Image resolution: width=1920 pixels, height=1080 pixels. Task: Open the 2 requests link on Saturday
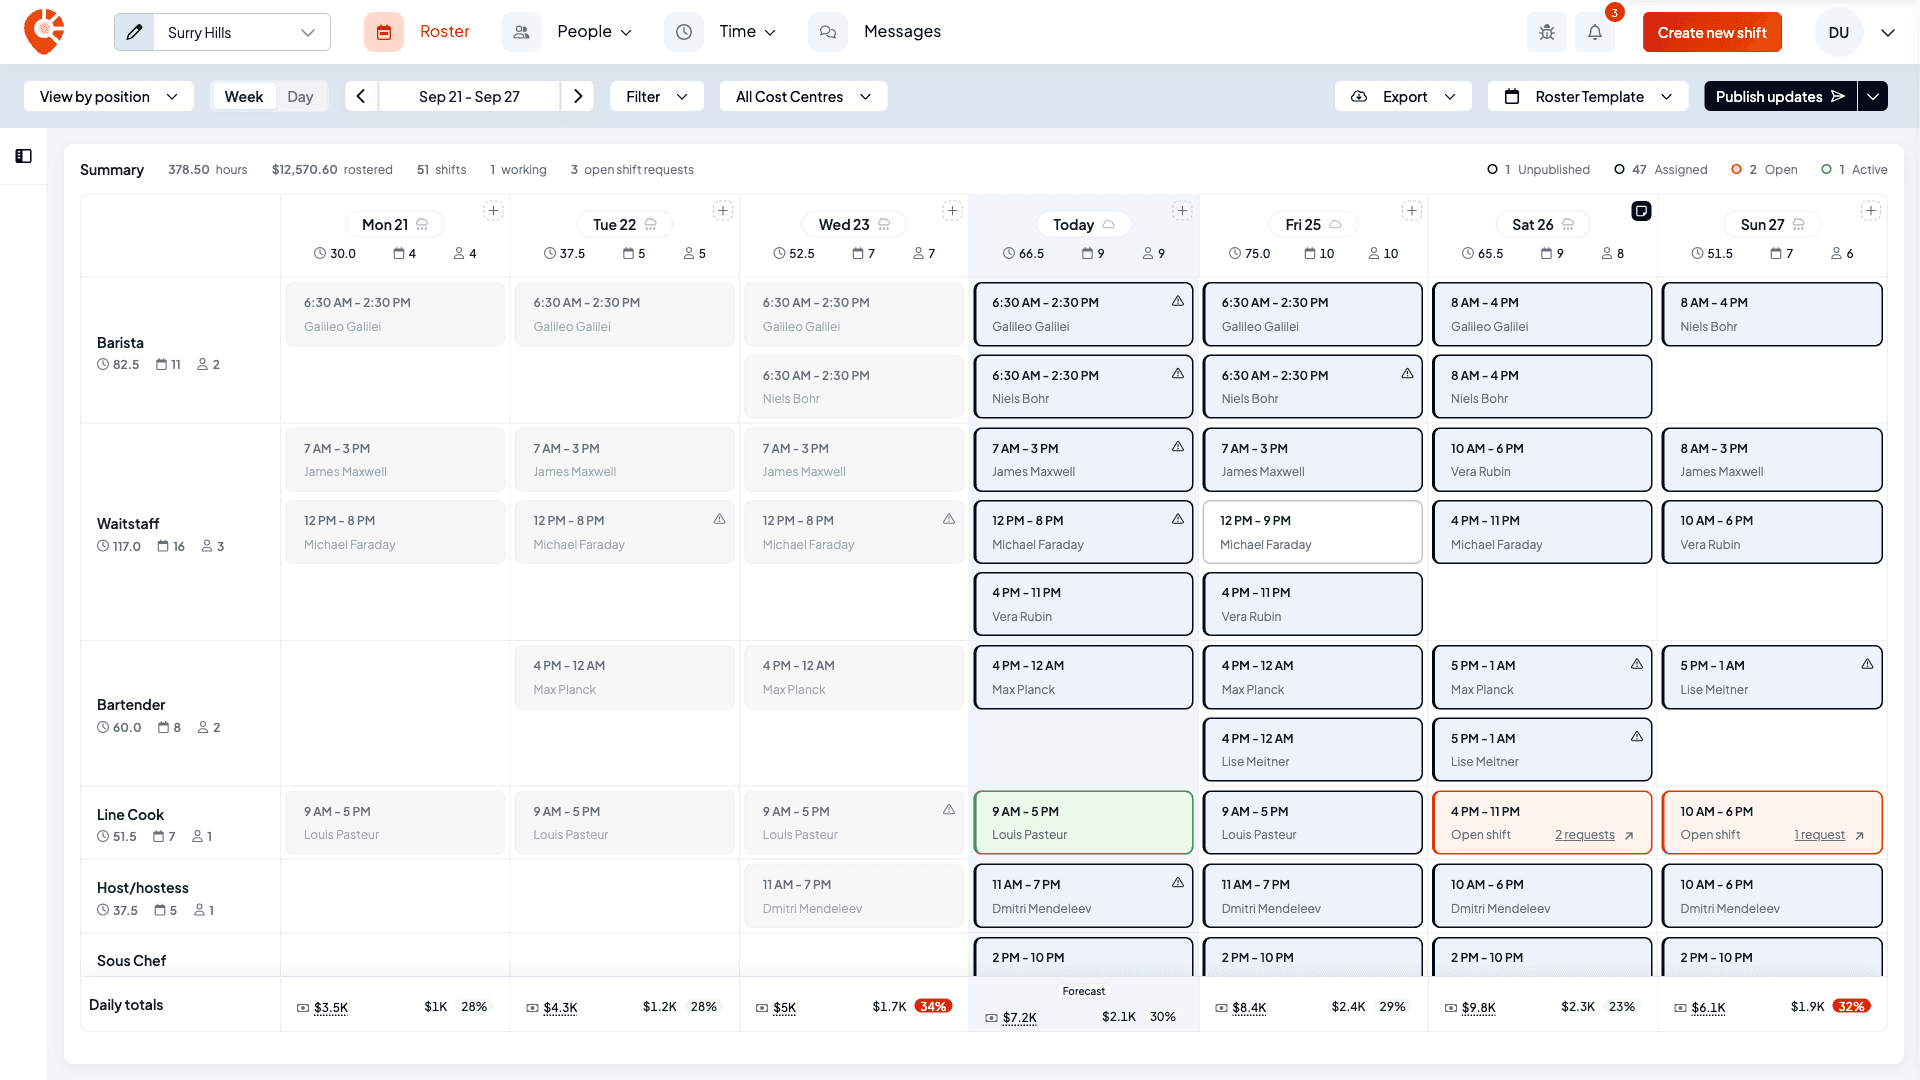[x=1584, y=835]
